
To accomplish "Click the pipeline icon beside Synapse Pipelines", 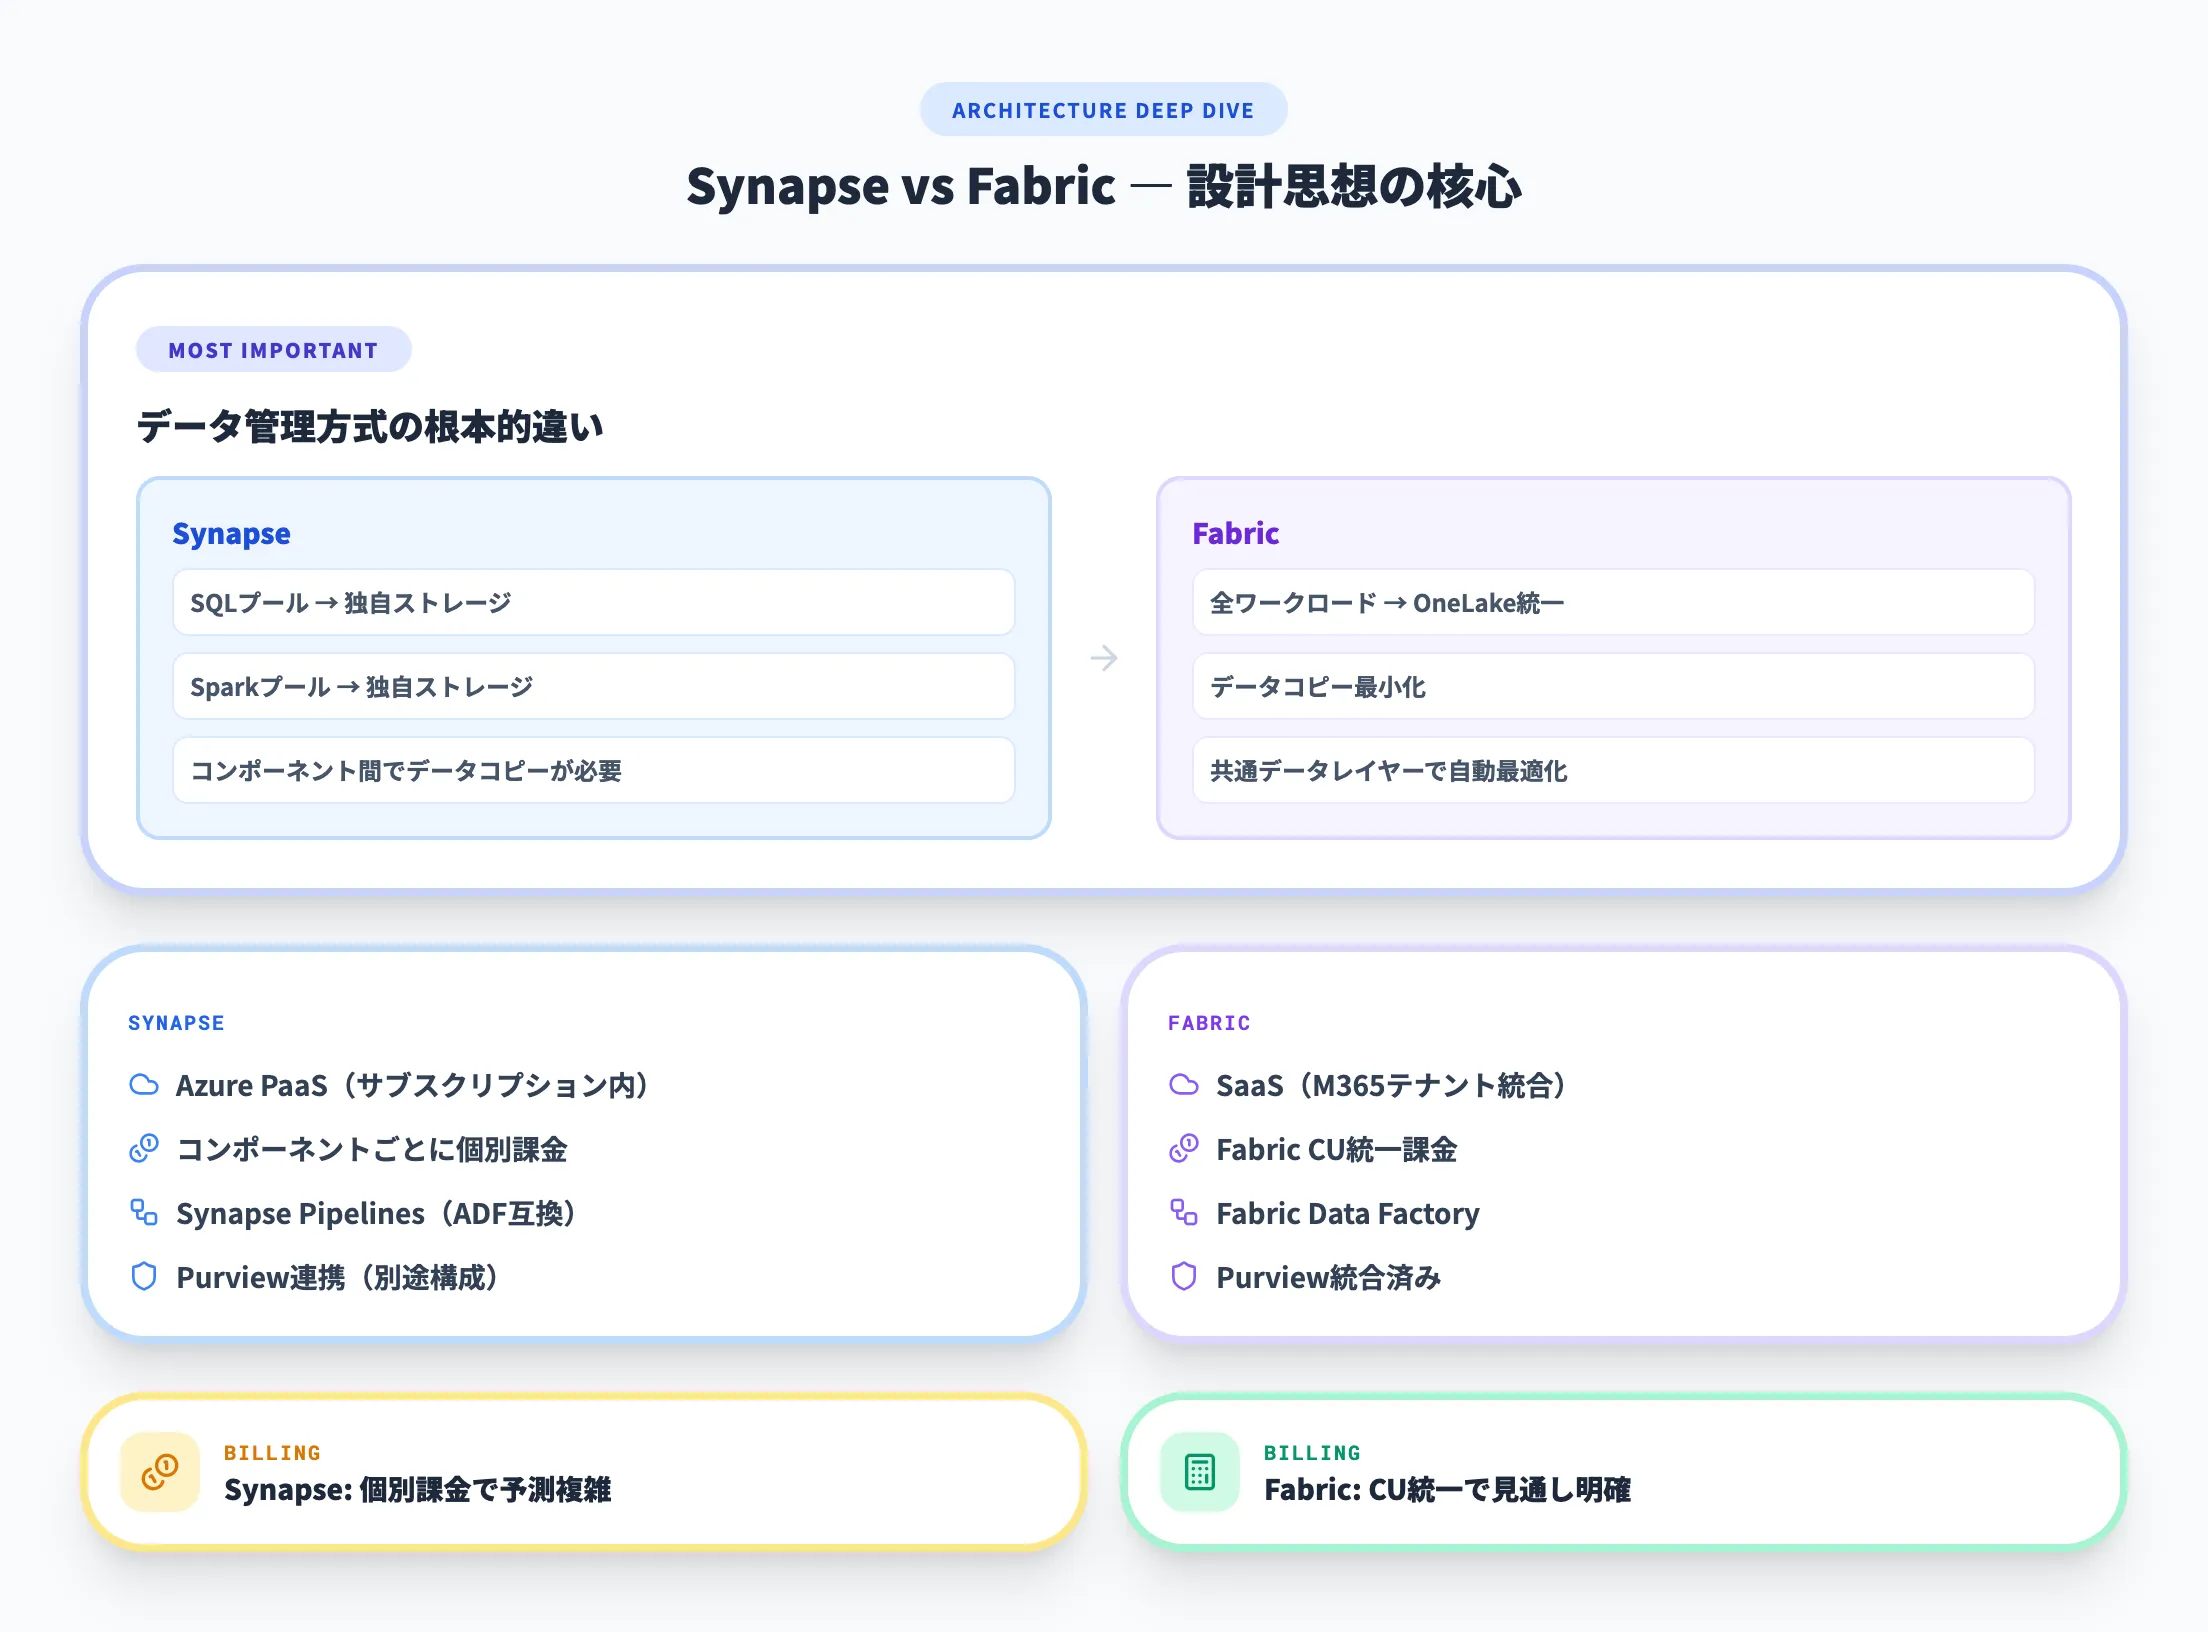I will click(x=144, y=1213).
